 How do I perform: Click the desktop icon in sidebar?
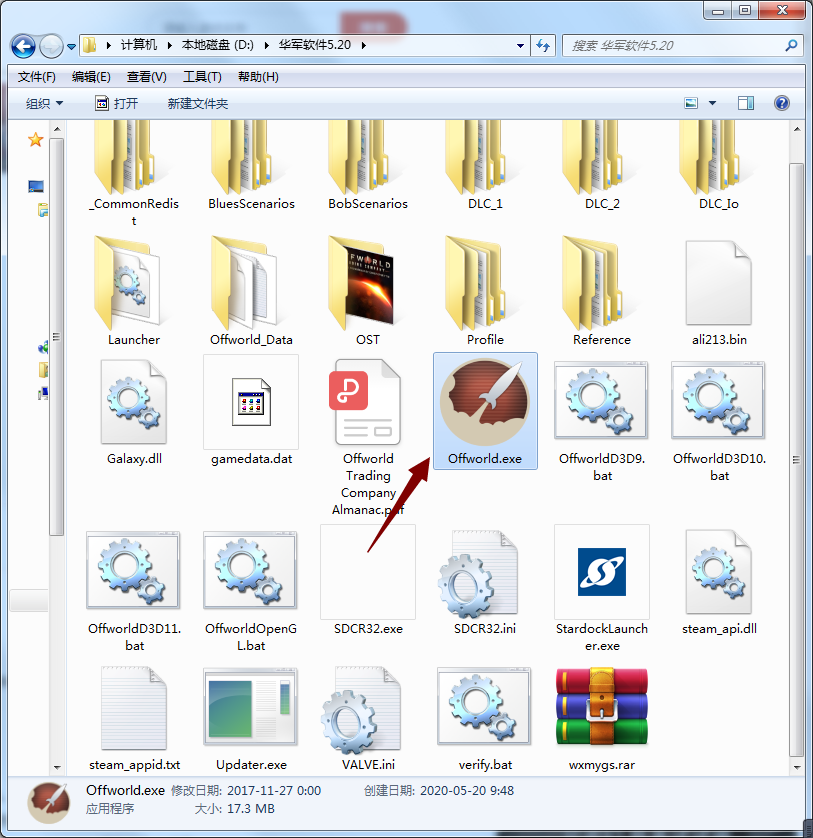tap(35, 186)
